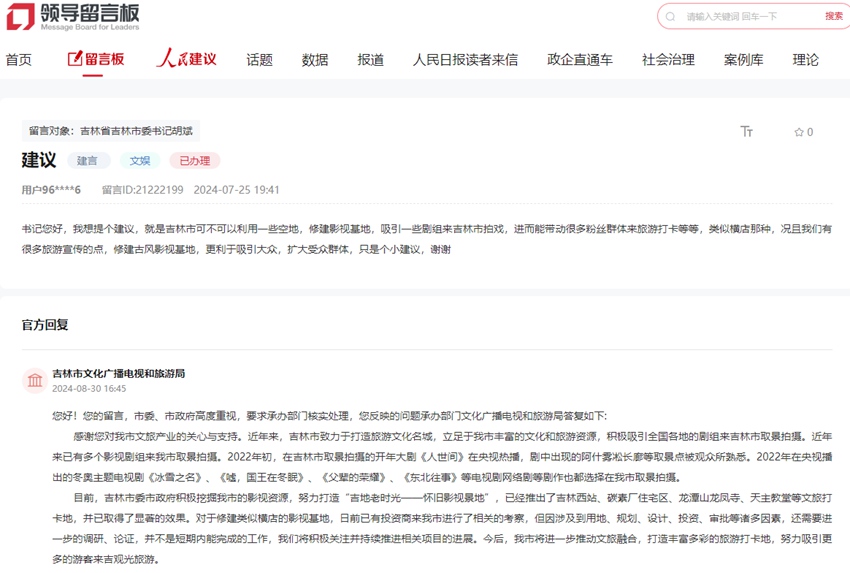Click the magnifier icon in search box
The image size is (850, 573).
672,16
